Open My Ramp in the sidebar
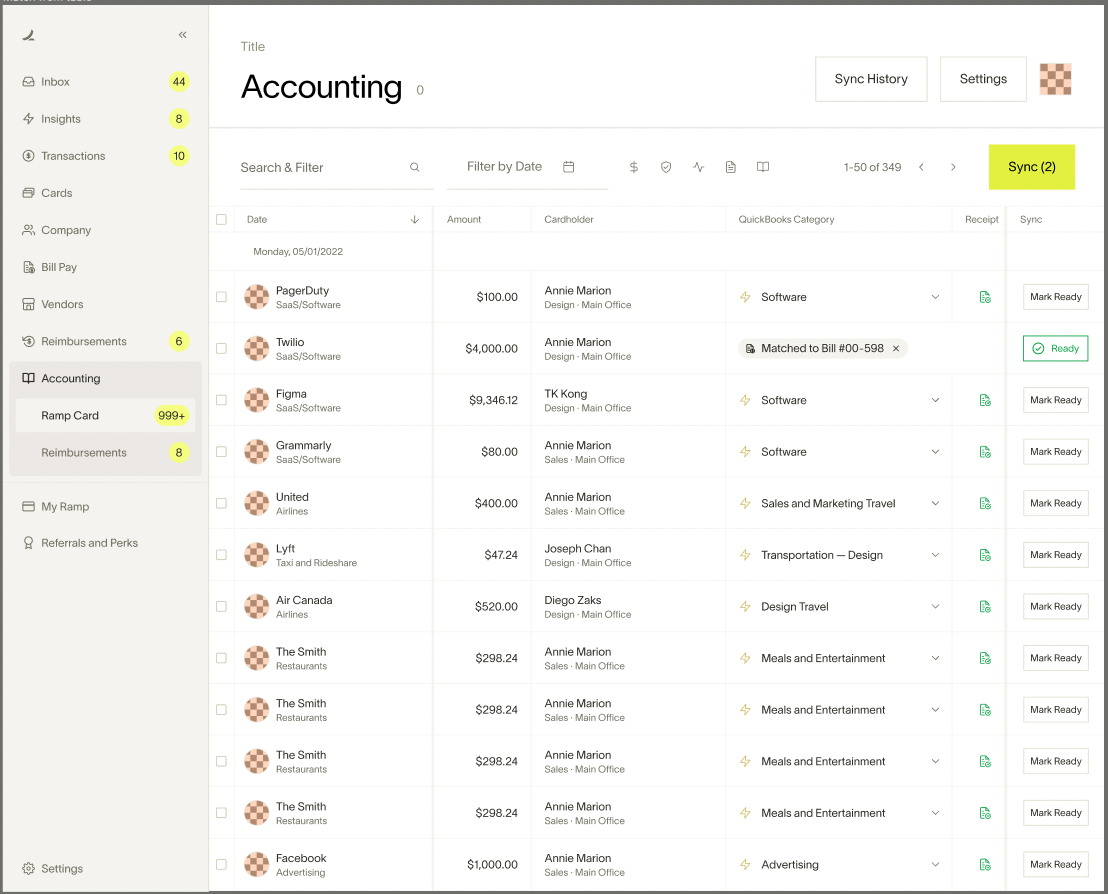The image size is (1108, 894). tap(105, 507)
